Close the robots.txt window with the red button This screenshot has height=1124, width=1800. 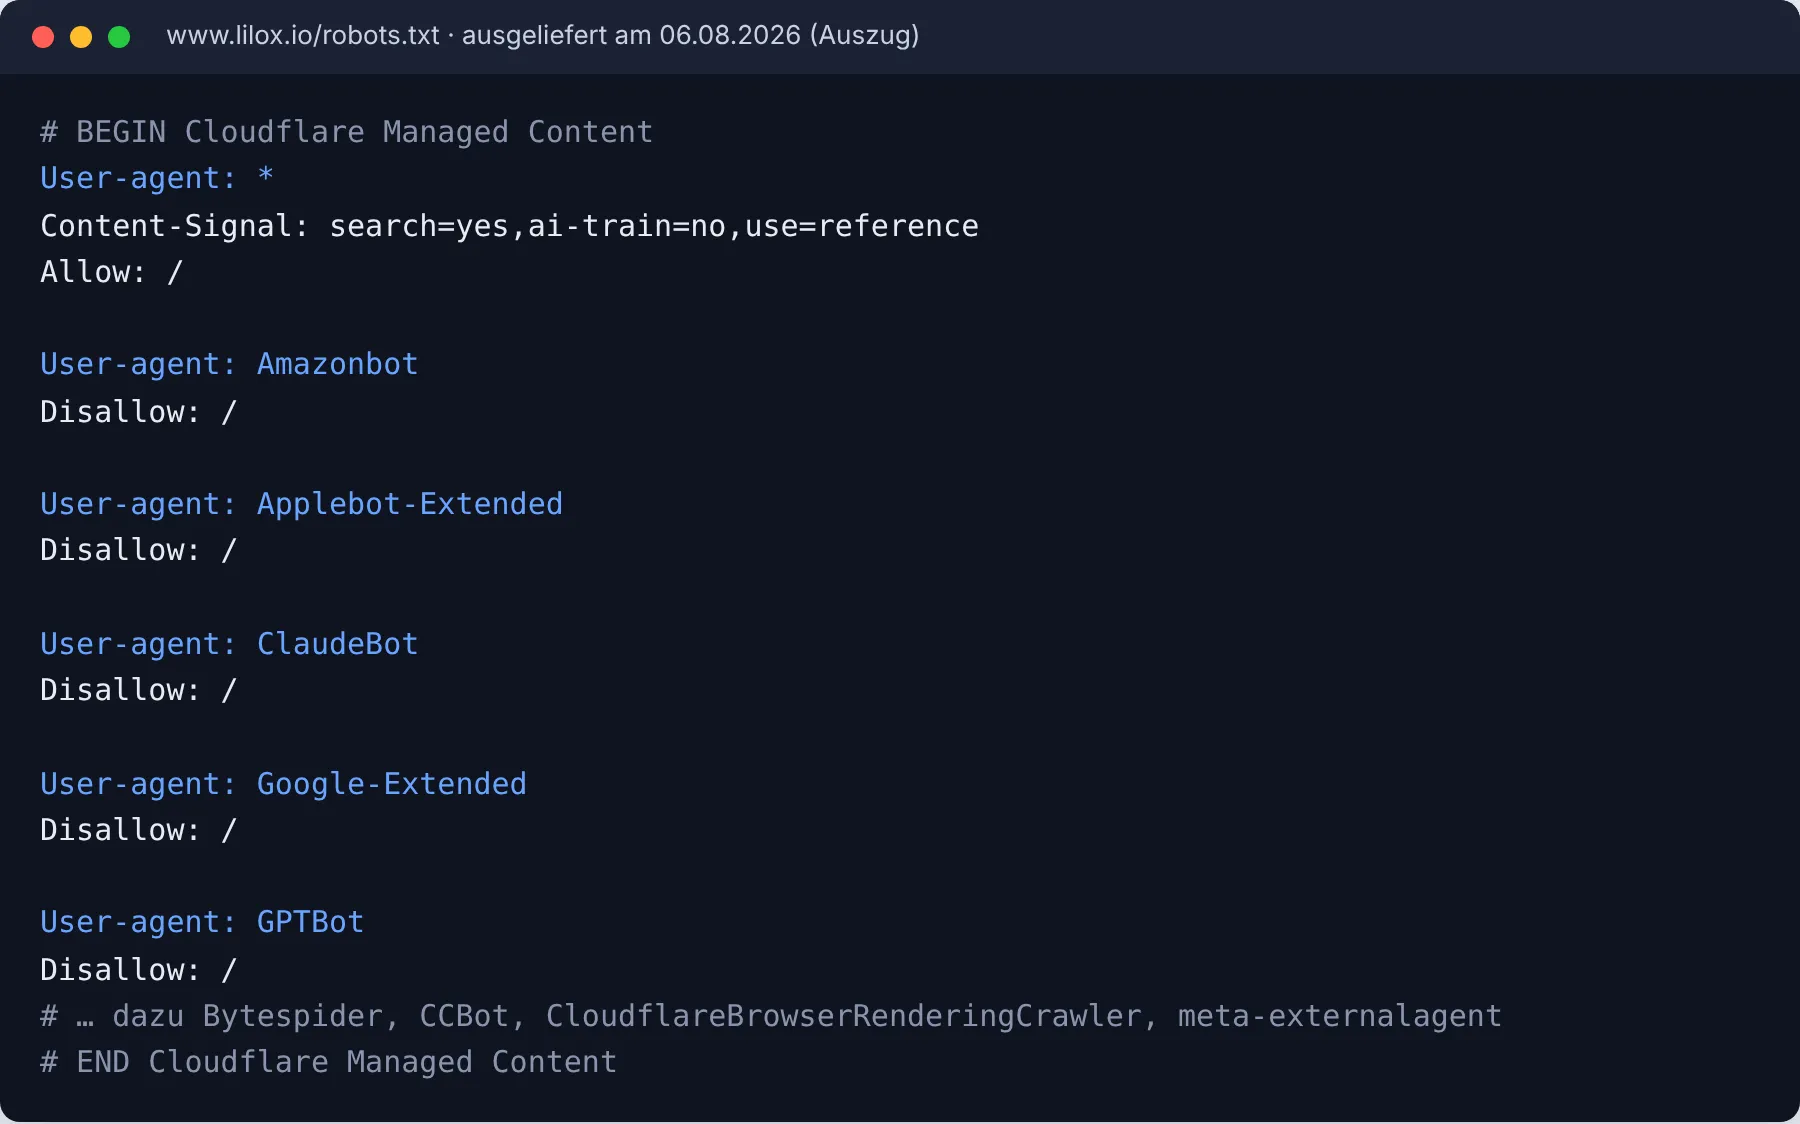pyautogui.click(x=43, y=37)
